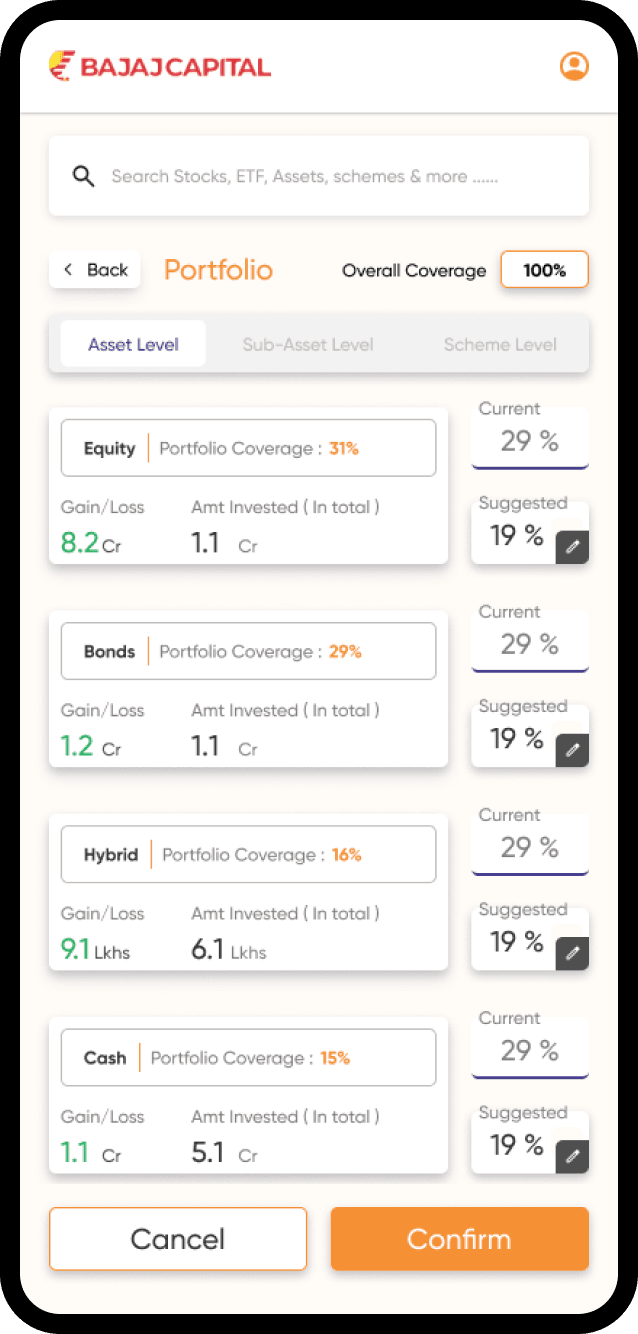The width and height of the screenshot is (638, 1334).
Task: Click the Bajaj Capital logo
Action: click(160, 67)
